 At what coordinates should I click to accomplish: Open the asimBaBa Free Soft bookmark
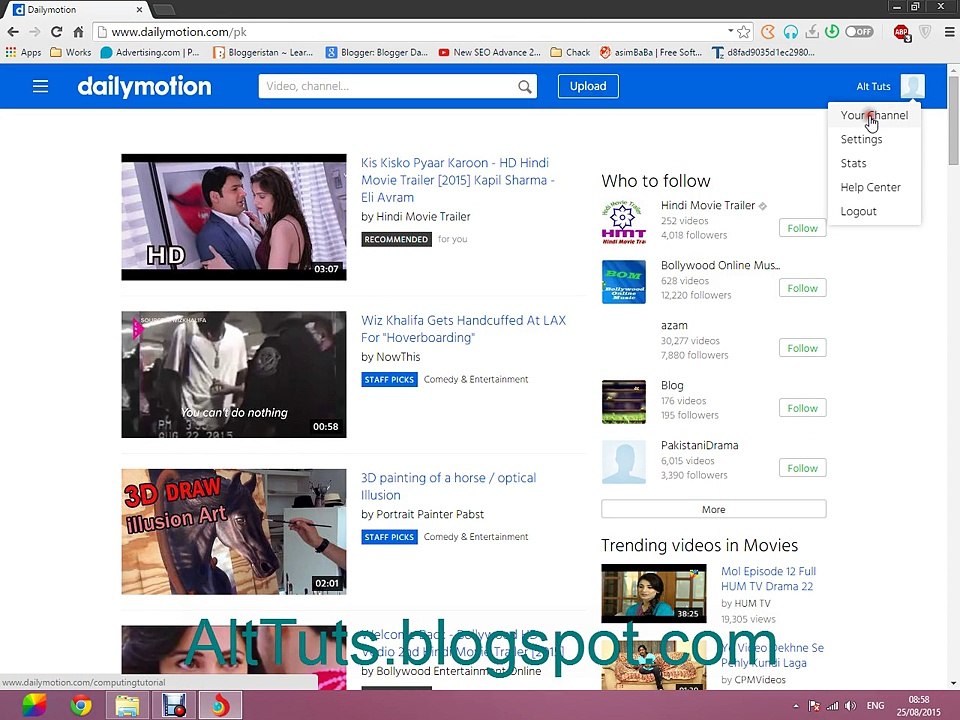[x=651, y=53]
